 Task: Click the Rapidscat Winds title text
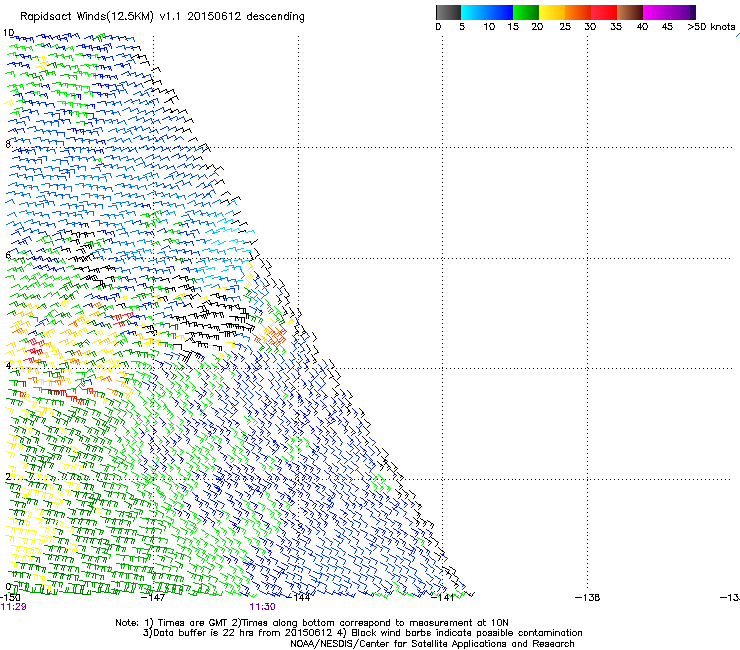162,17
